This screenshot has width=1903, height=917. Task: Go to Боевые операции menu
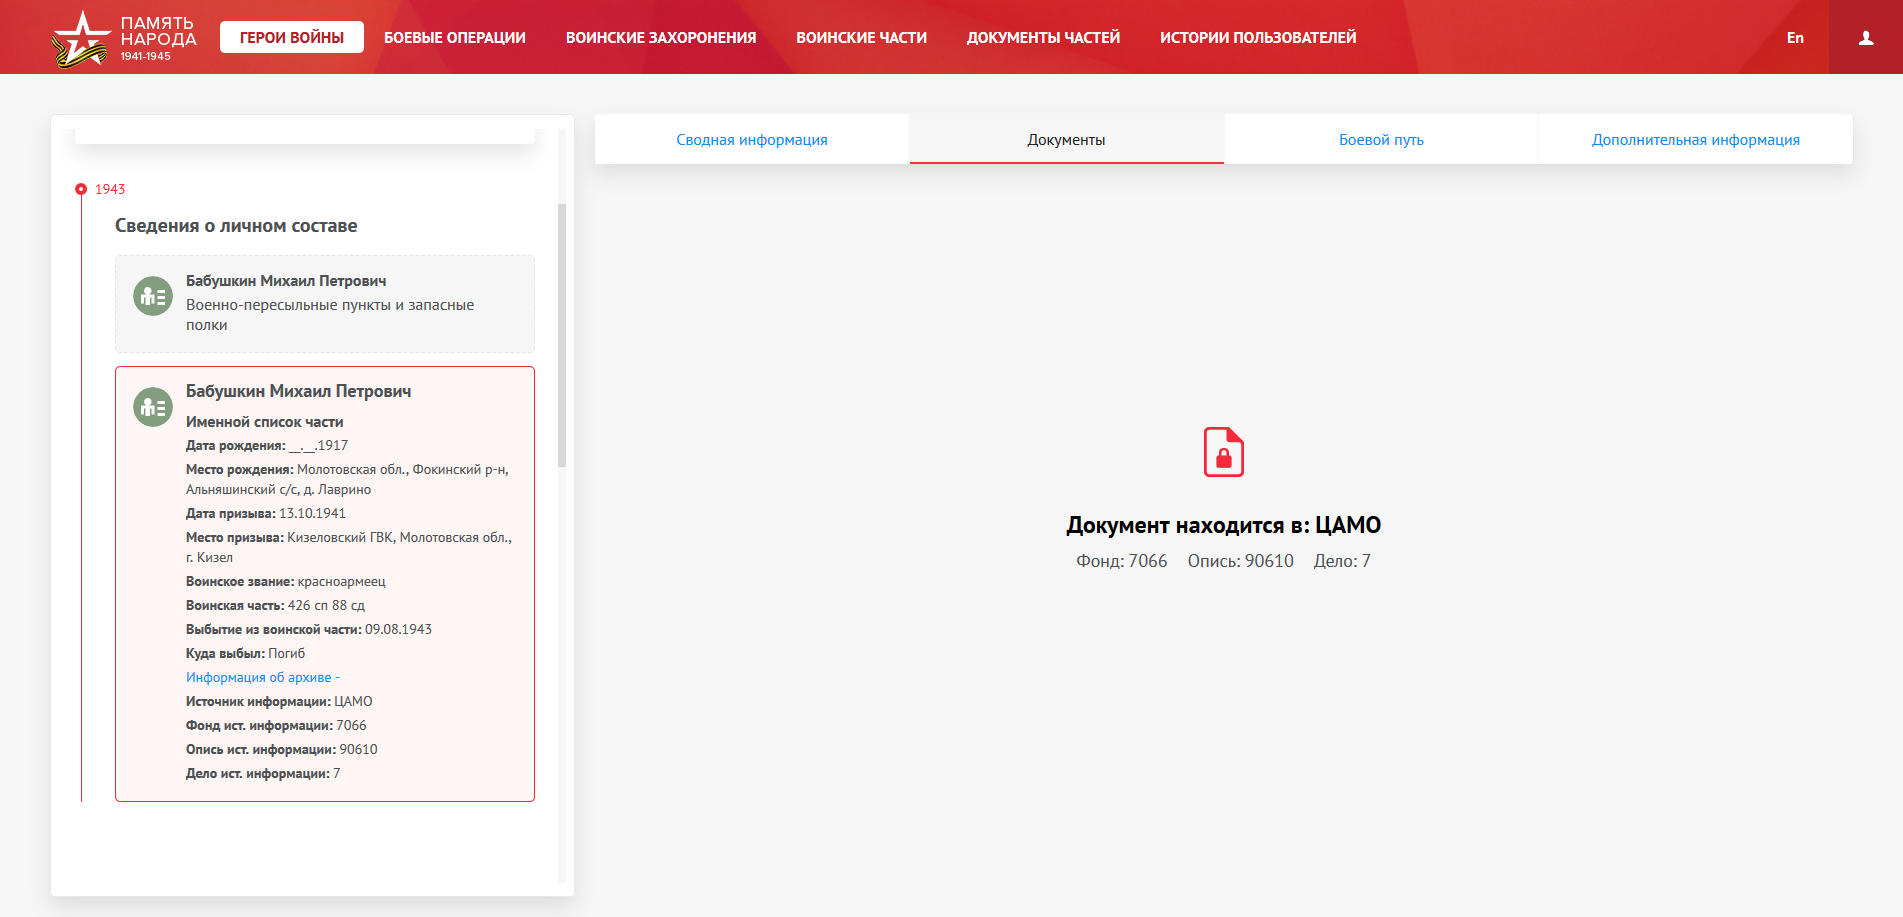pyautogui.click(x=454, y=38)
